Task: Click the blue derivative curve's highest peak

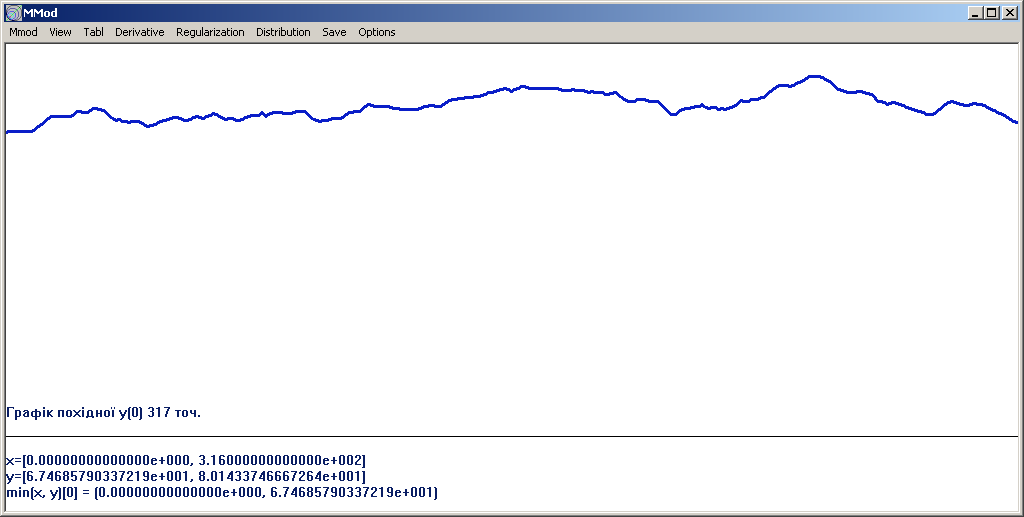Action: tap(815, 76)
